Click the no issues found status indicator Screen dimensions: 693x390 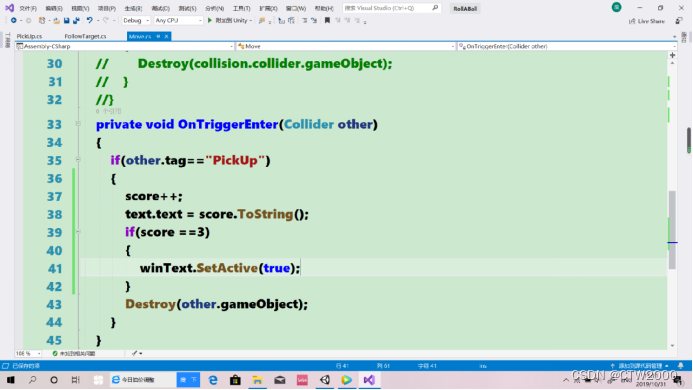point(73,353)
